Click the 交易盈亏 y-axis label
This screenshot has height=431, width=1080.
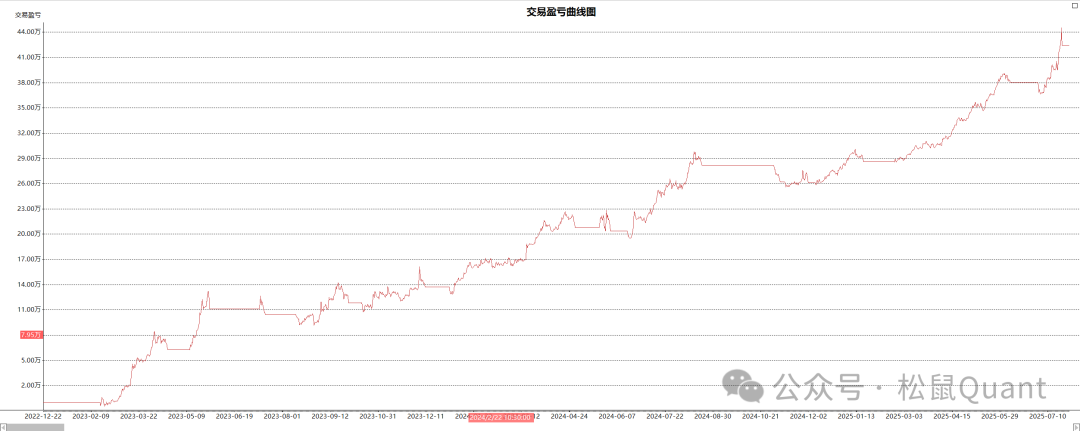pyautogui.click(x=28, y=15)
